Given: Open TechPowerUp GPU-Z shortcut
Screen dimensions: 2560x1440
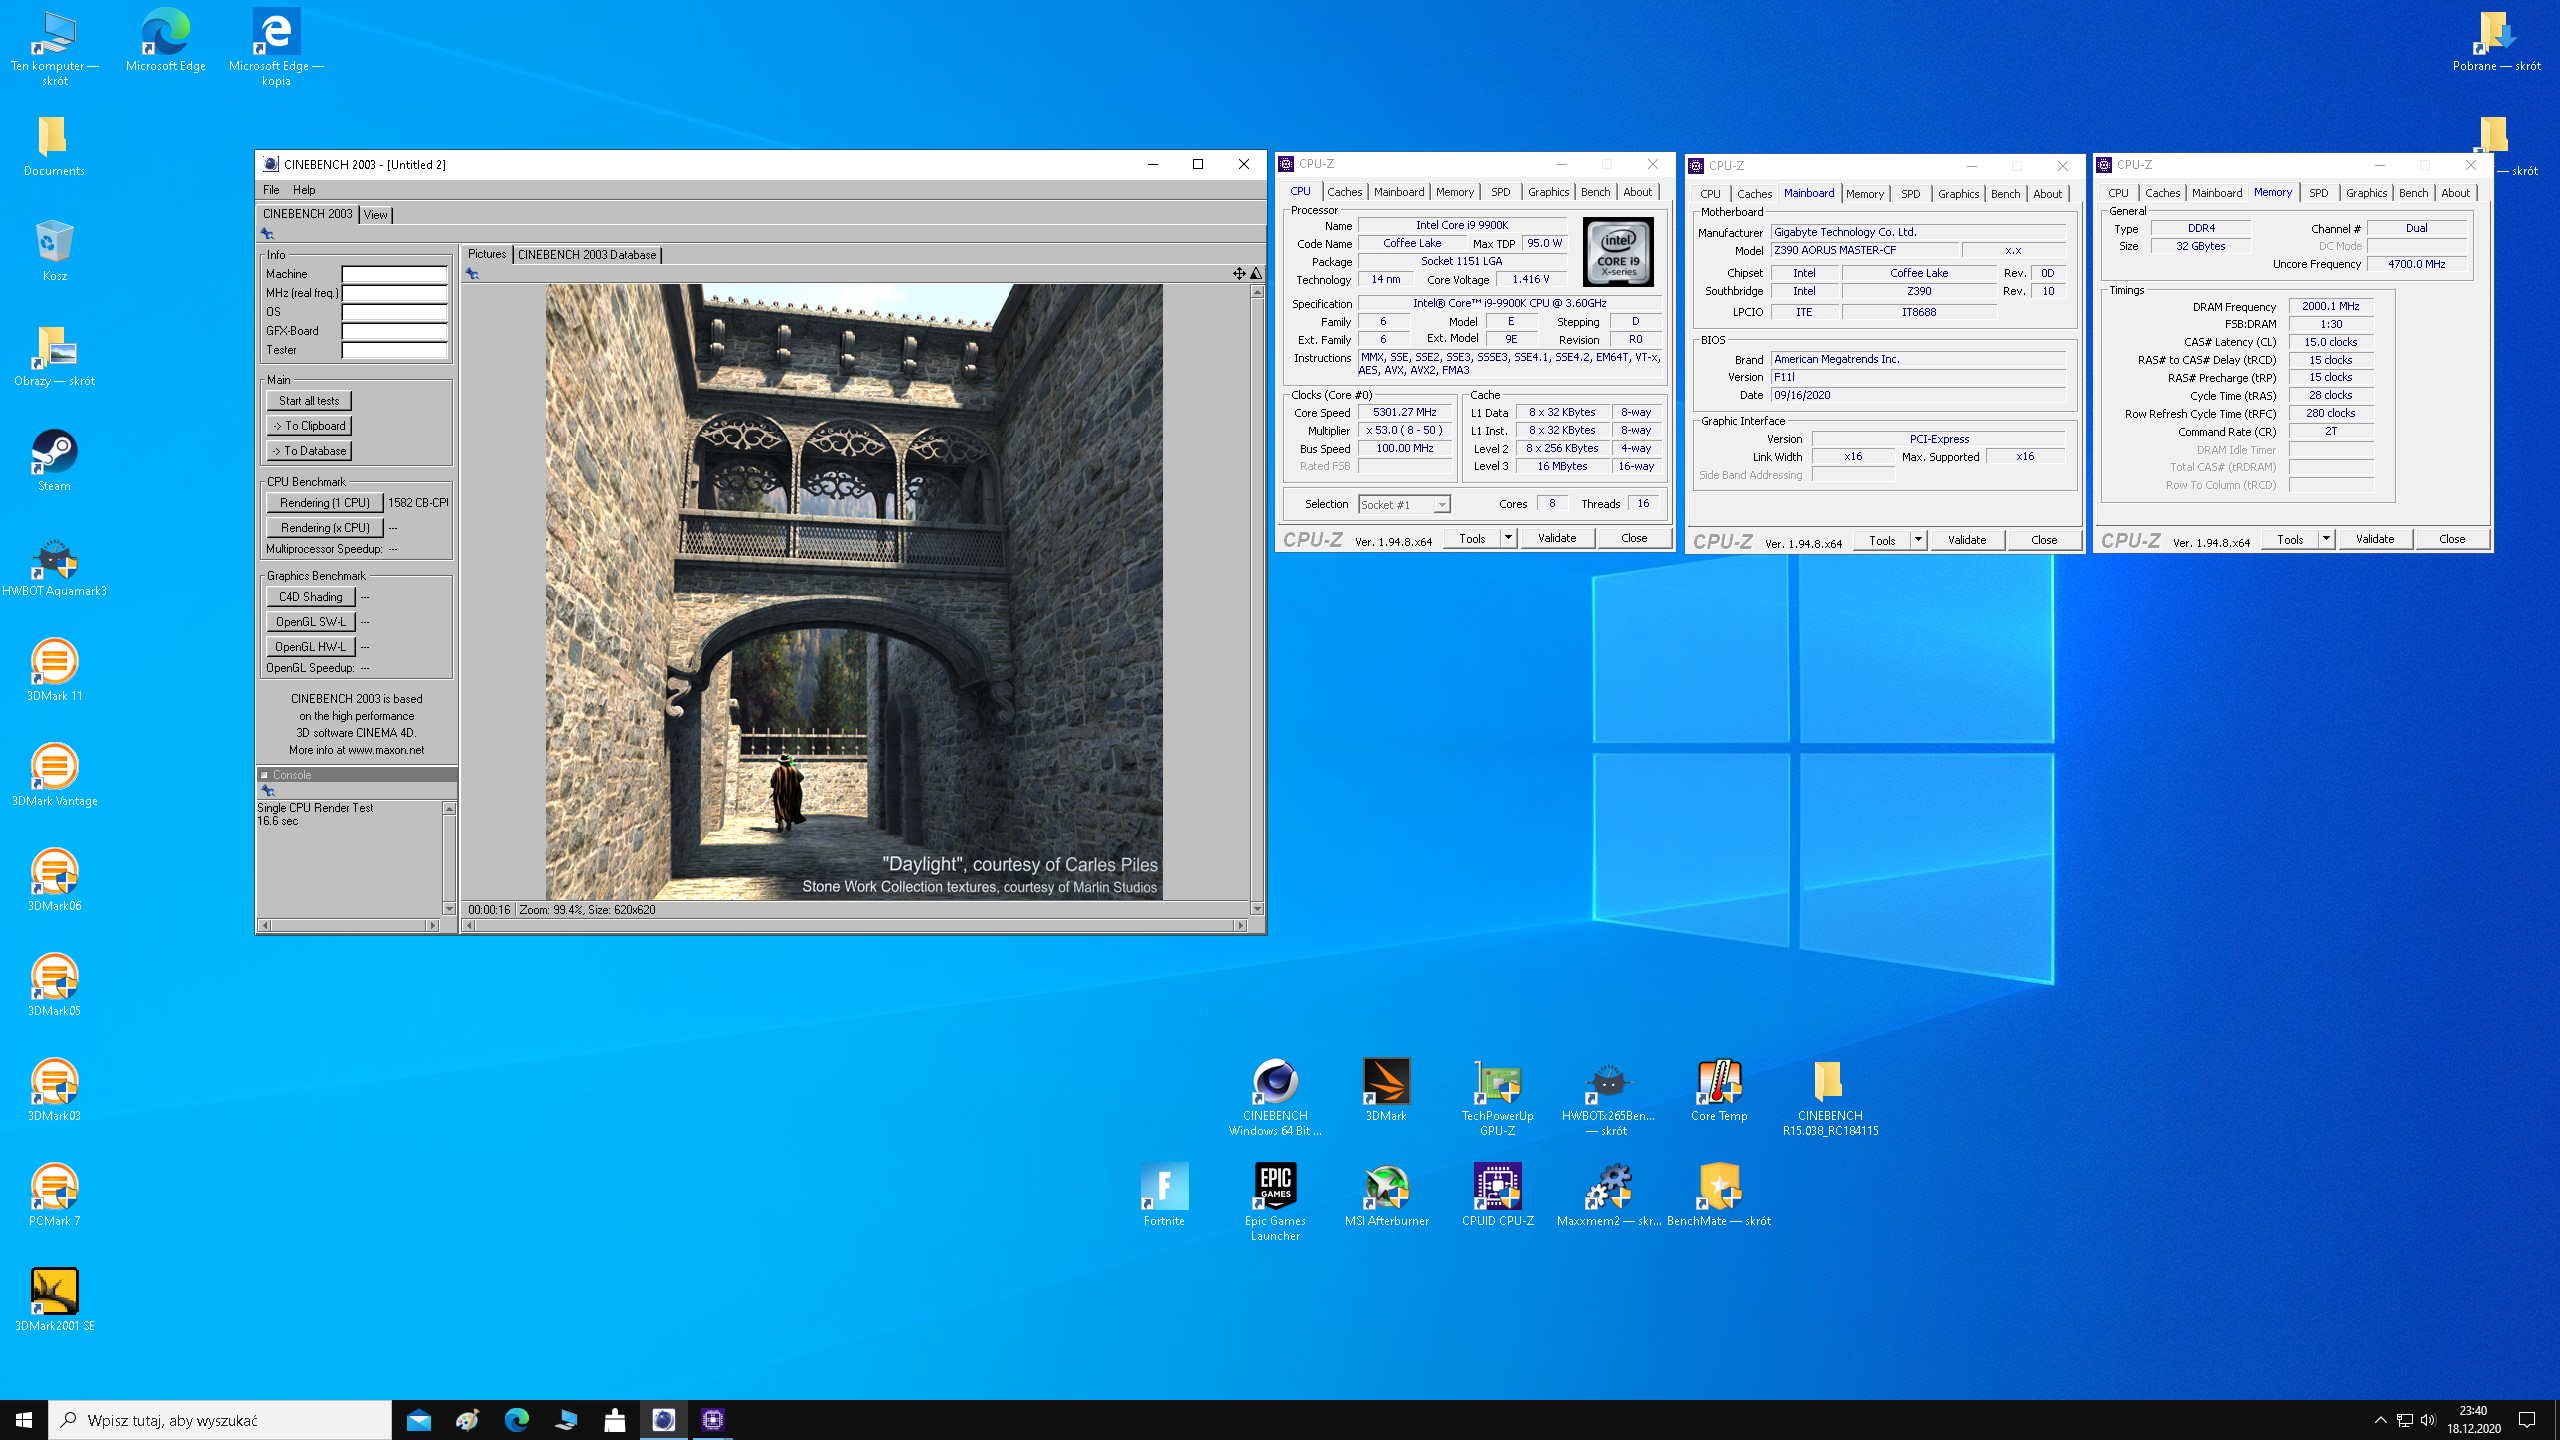Looking at the screenshot, I should click(1497, 1098).
